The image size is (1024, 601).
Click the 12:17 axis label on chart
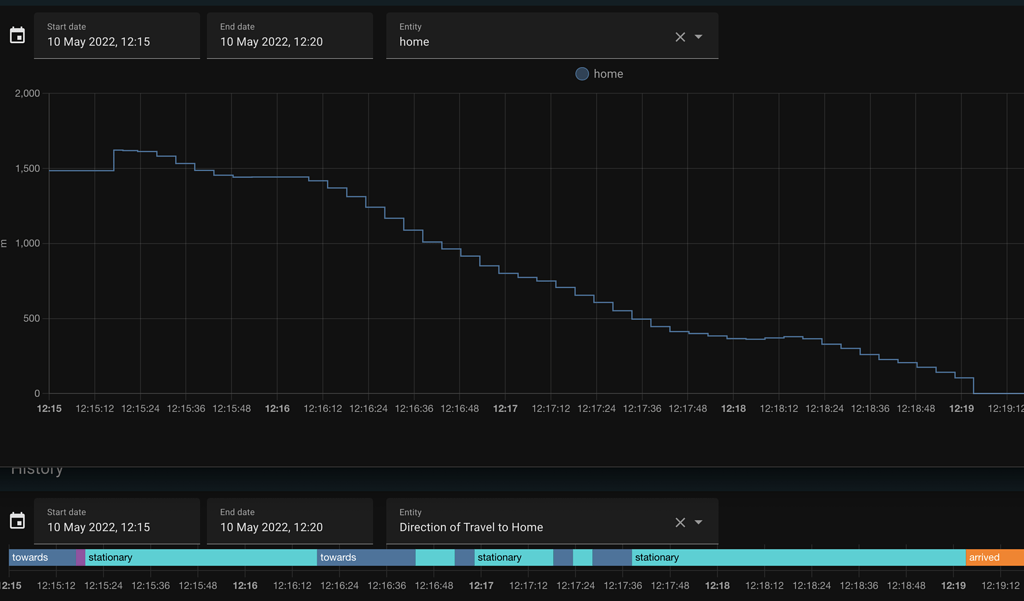pos(505,408)
